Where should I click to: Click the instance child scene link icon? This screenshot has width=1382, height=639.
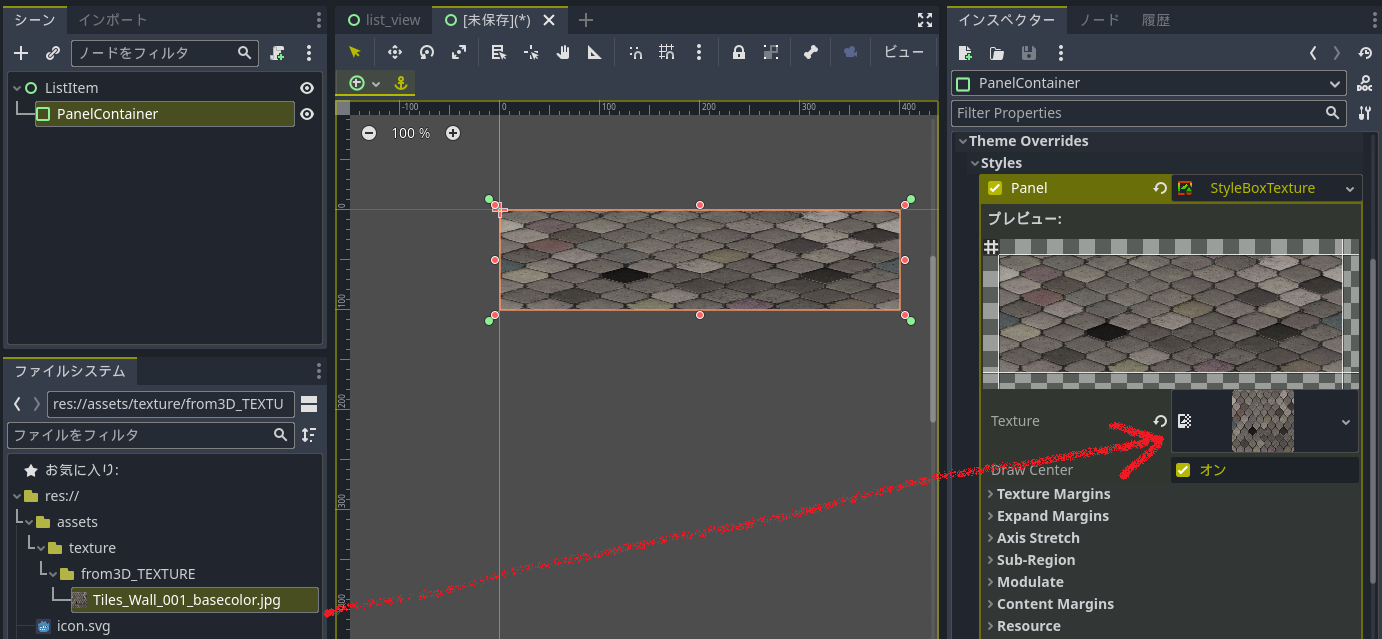(53, 53)
